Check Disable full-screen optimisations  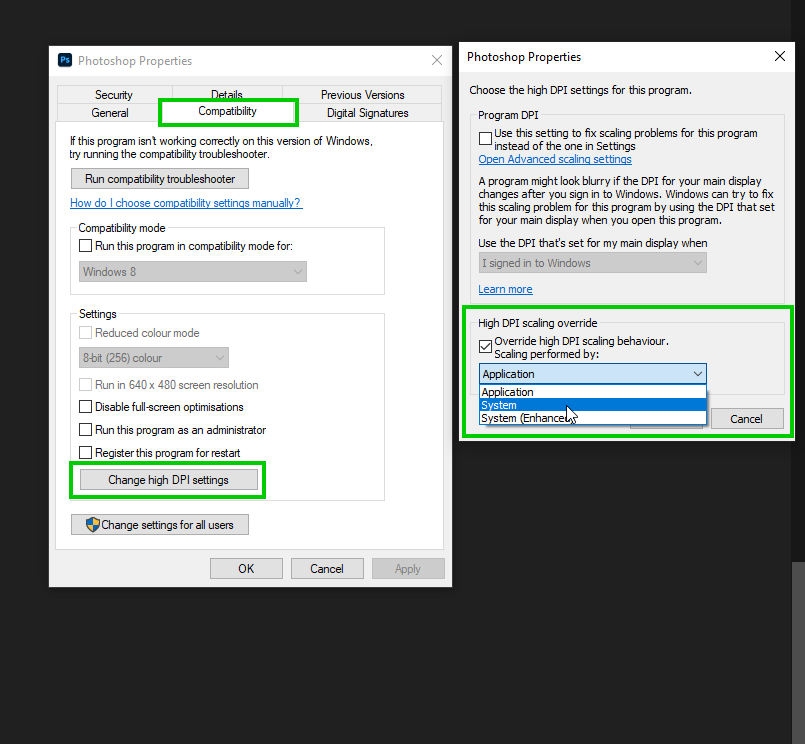pyautogui.click(x=85, y=407)
